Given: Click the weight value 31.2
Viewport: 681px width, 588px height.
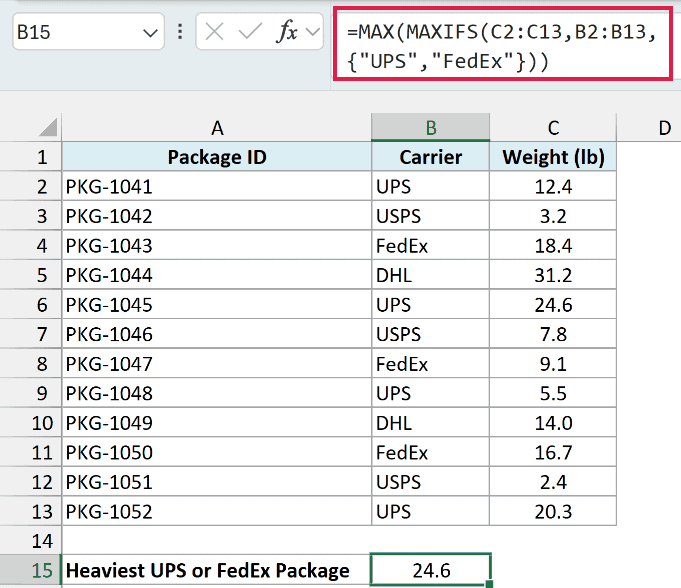Looking at the screenshot, I should pyautogui.click(x=553, y=275).
